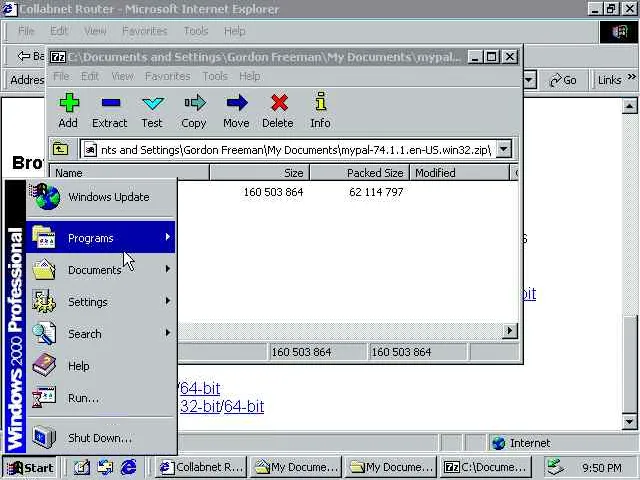
Task: Switch to second My Docume... taskbar button
Action: coord(390,467)
